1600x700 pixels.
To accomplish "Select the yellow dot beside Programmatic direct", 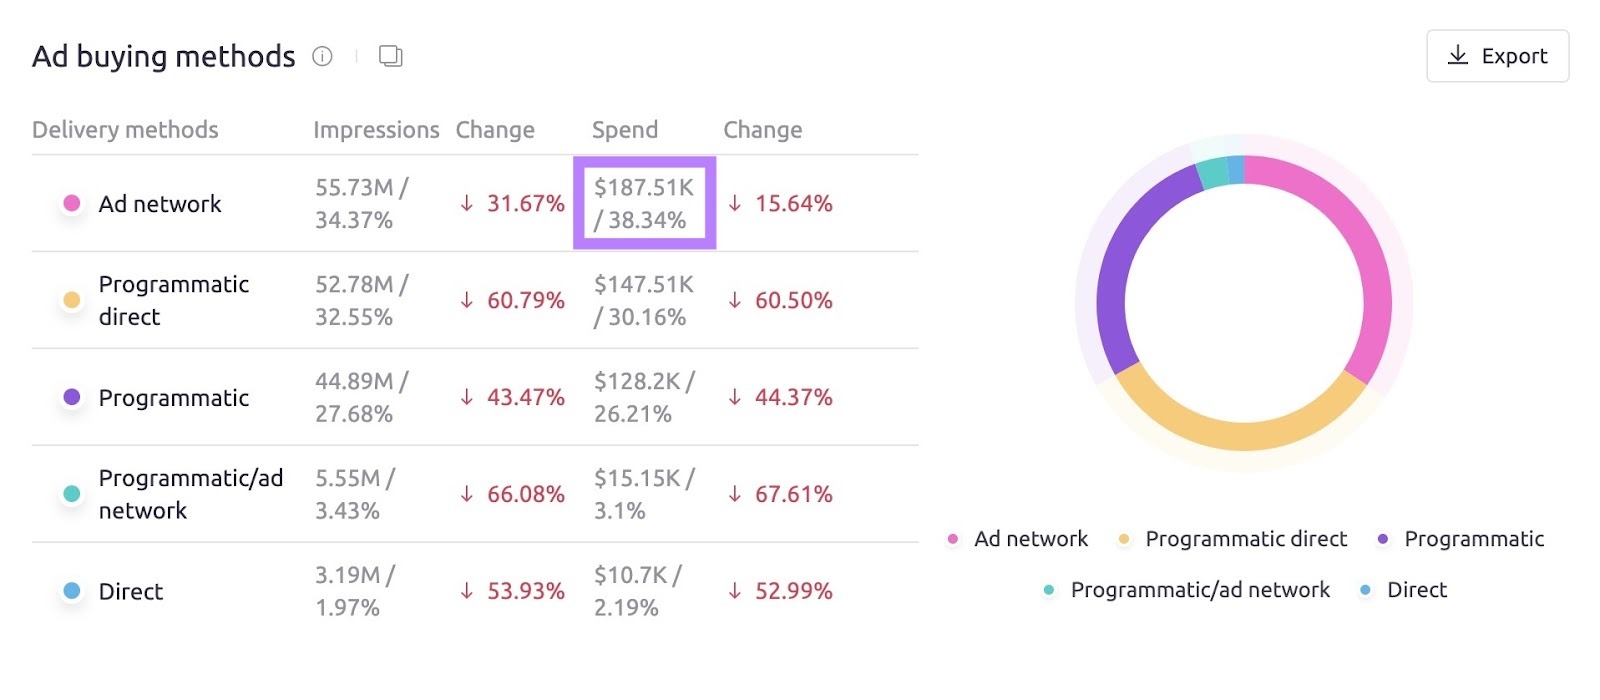I will [x=70, y=300].
